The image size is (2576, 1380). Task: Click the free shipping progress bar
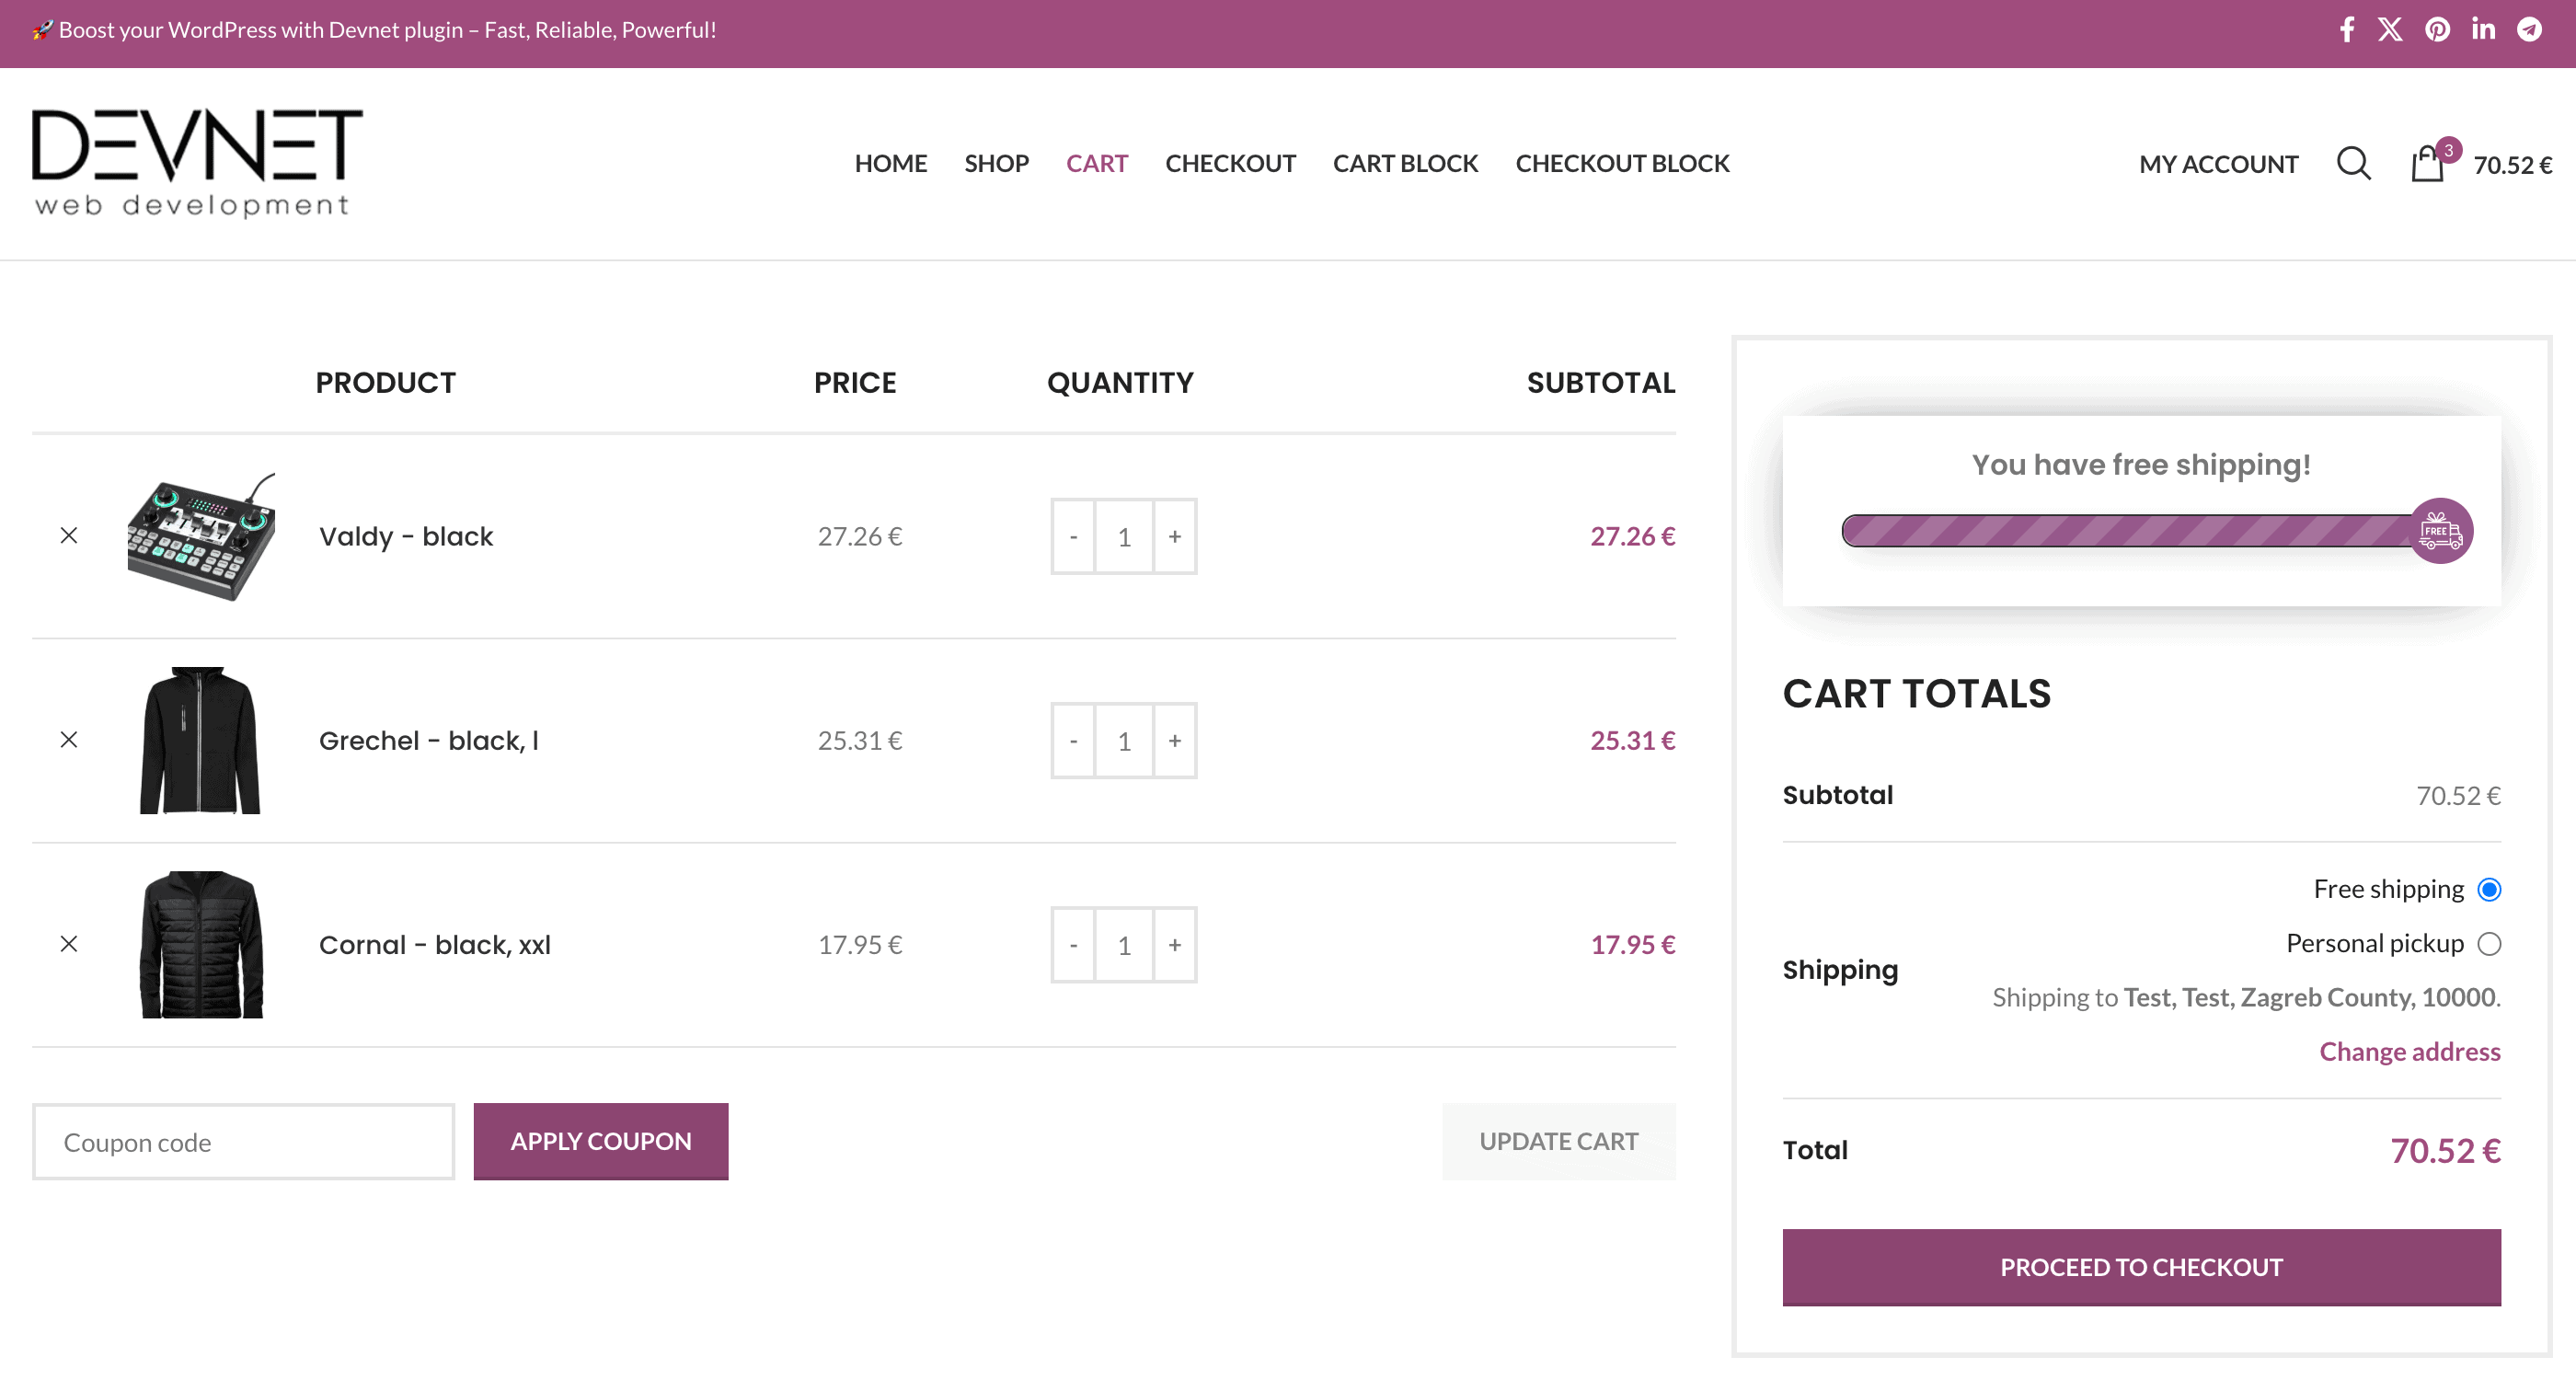click(2130, 531)
